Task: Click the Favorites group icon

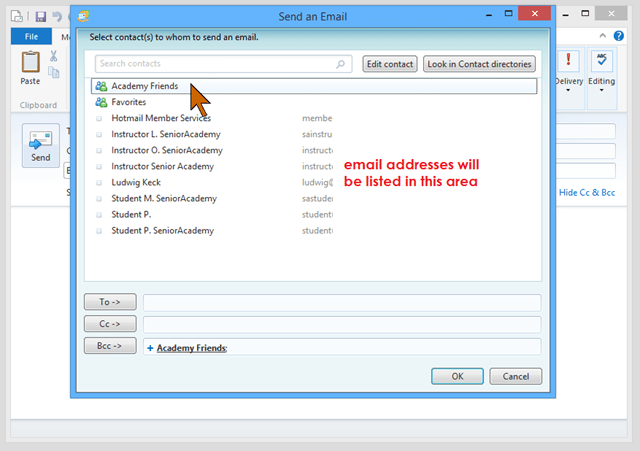Action: coord(101,102)
